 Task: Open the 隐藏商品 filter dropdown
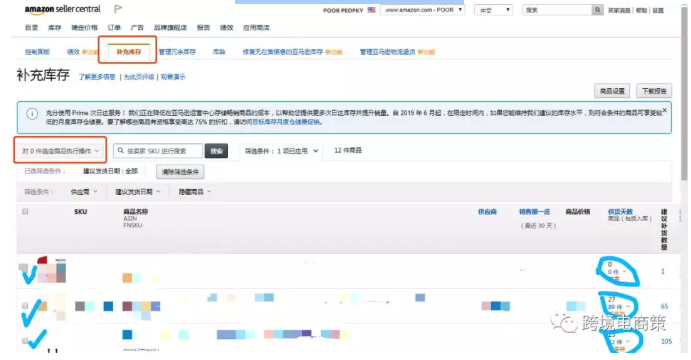click(x=195, y=192)
